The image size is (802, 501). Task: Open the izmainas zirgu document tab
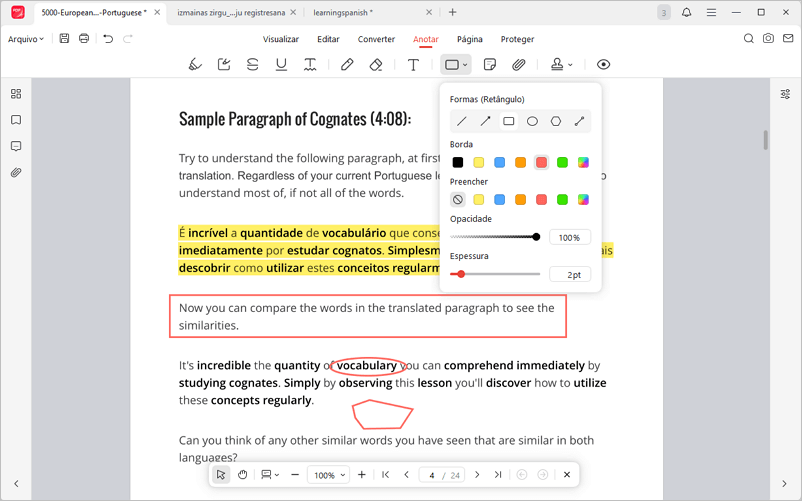231,12
